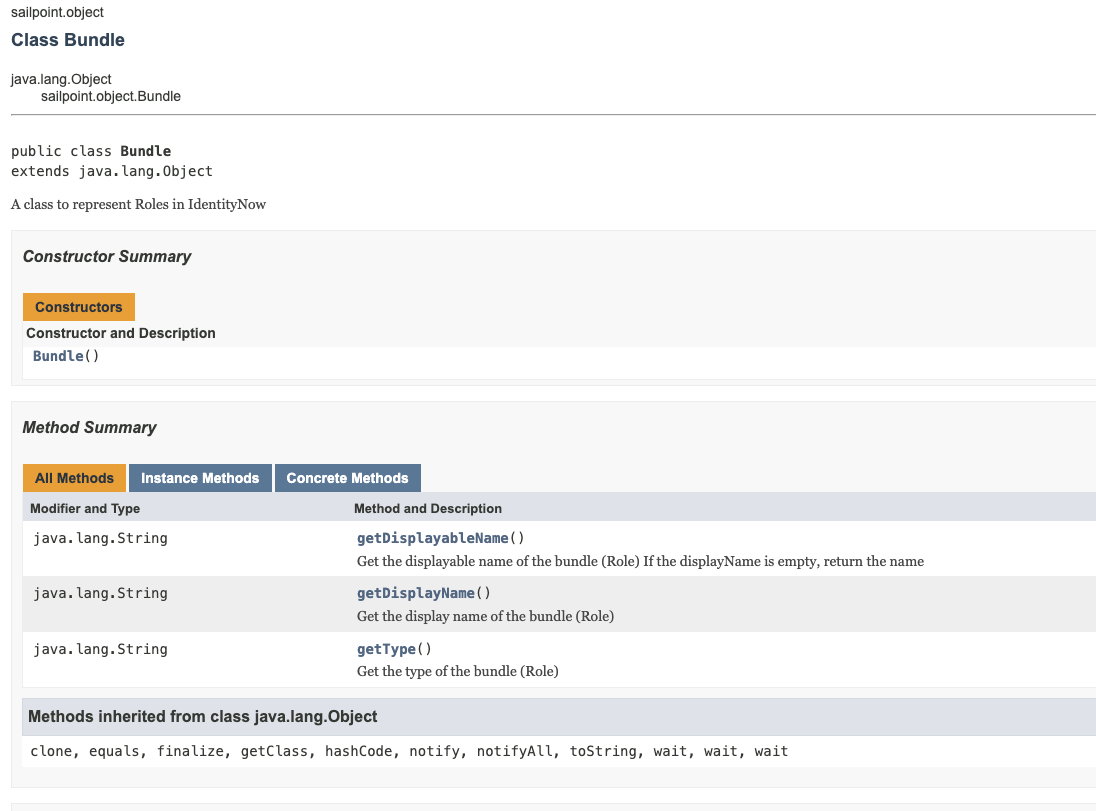The height and width of the screenshot is (811, 1096).
Task: Click the Class Bundle page heading
Action: point(68,40)
